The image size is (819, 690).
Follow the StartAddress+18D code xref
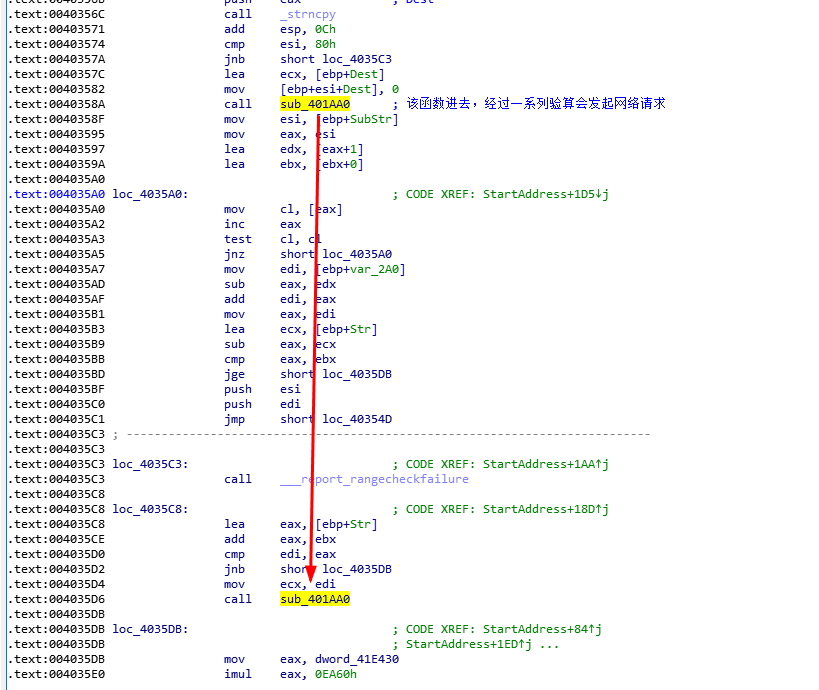[x=544, y=509]
